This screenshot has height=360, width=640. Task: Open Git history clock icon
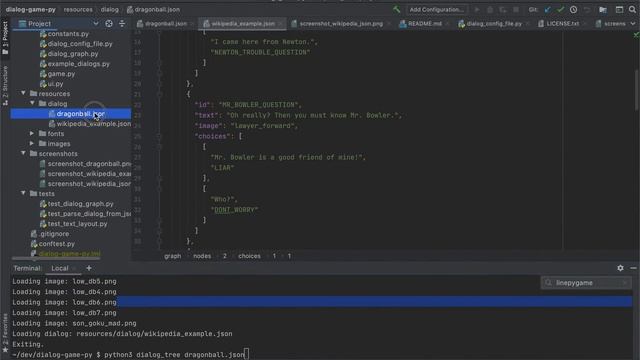[x=573, y=9]
